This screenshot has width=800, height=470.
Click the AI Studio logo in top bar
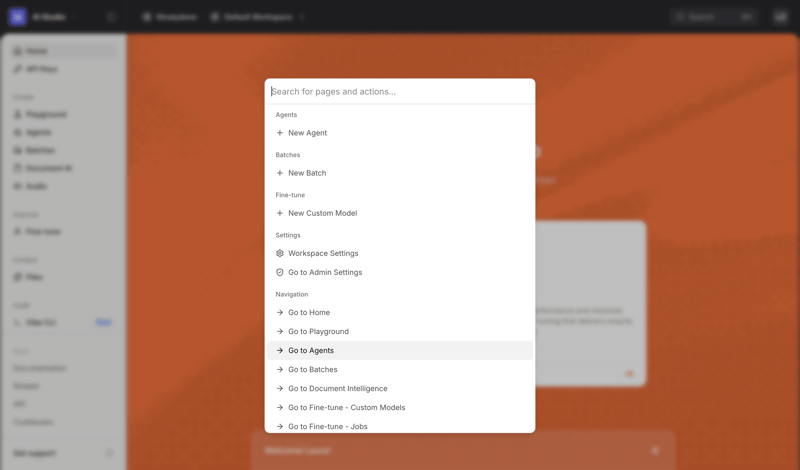coord(18,17)
